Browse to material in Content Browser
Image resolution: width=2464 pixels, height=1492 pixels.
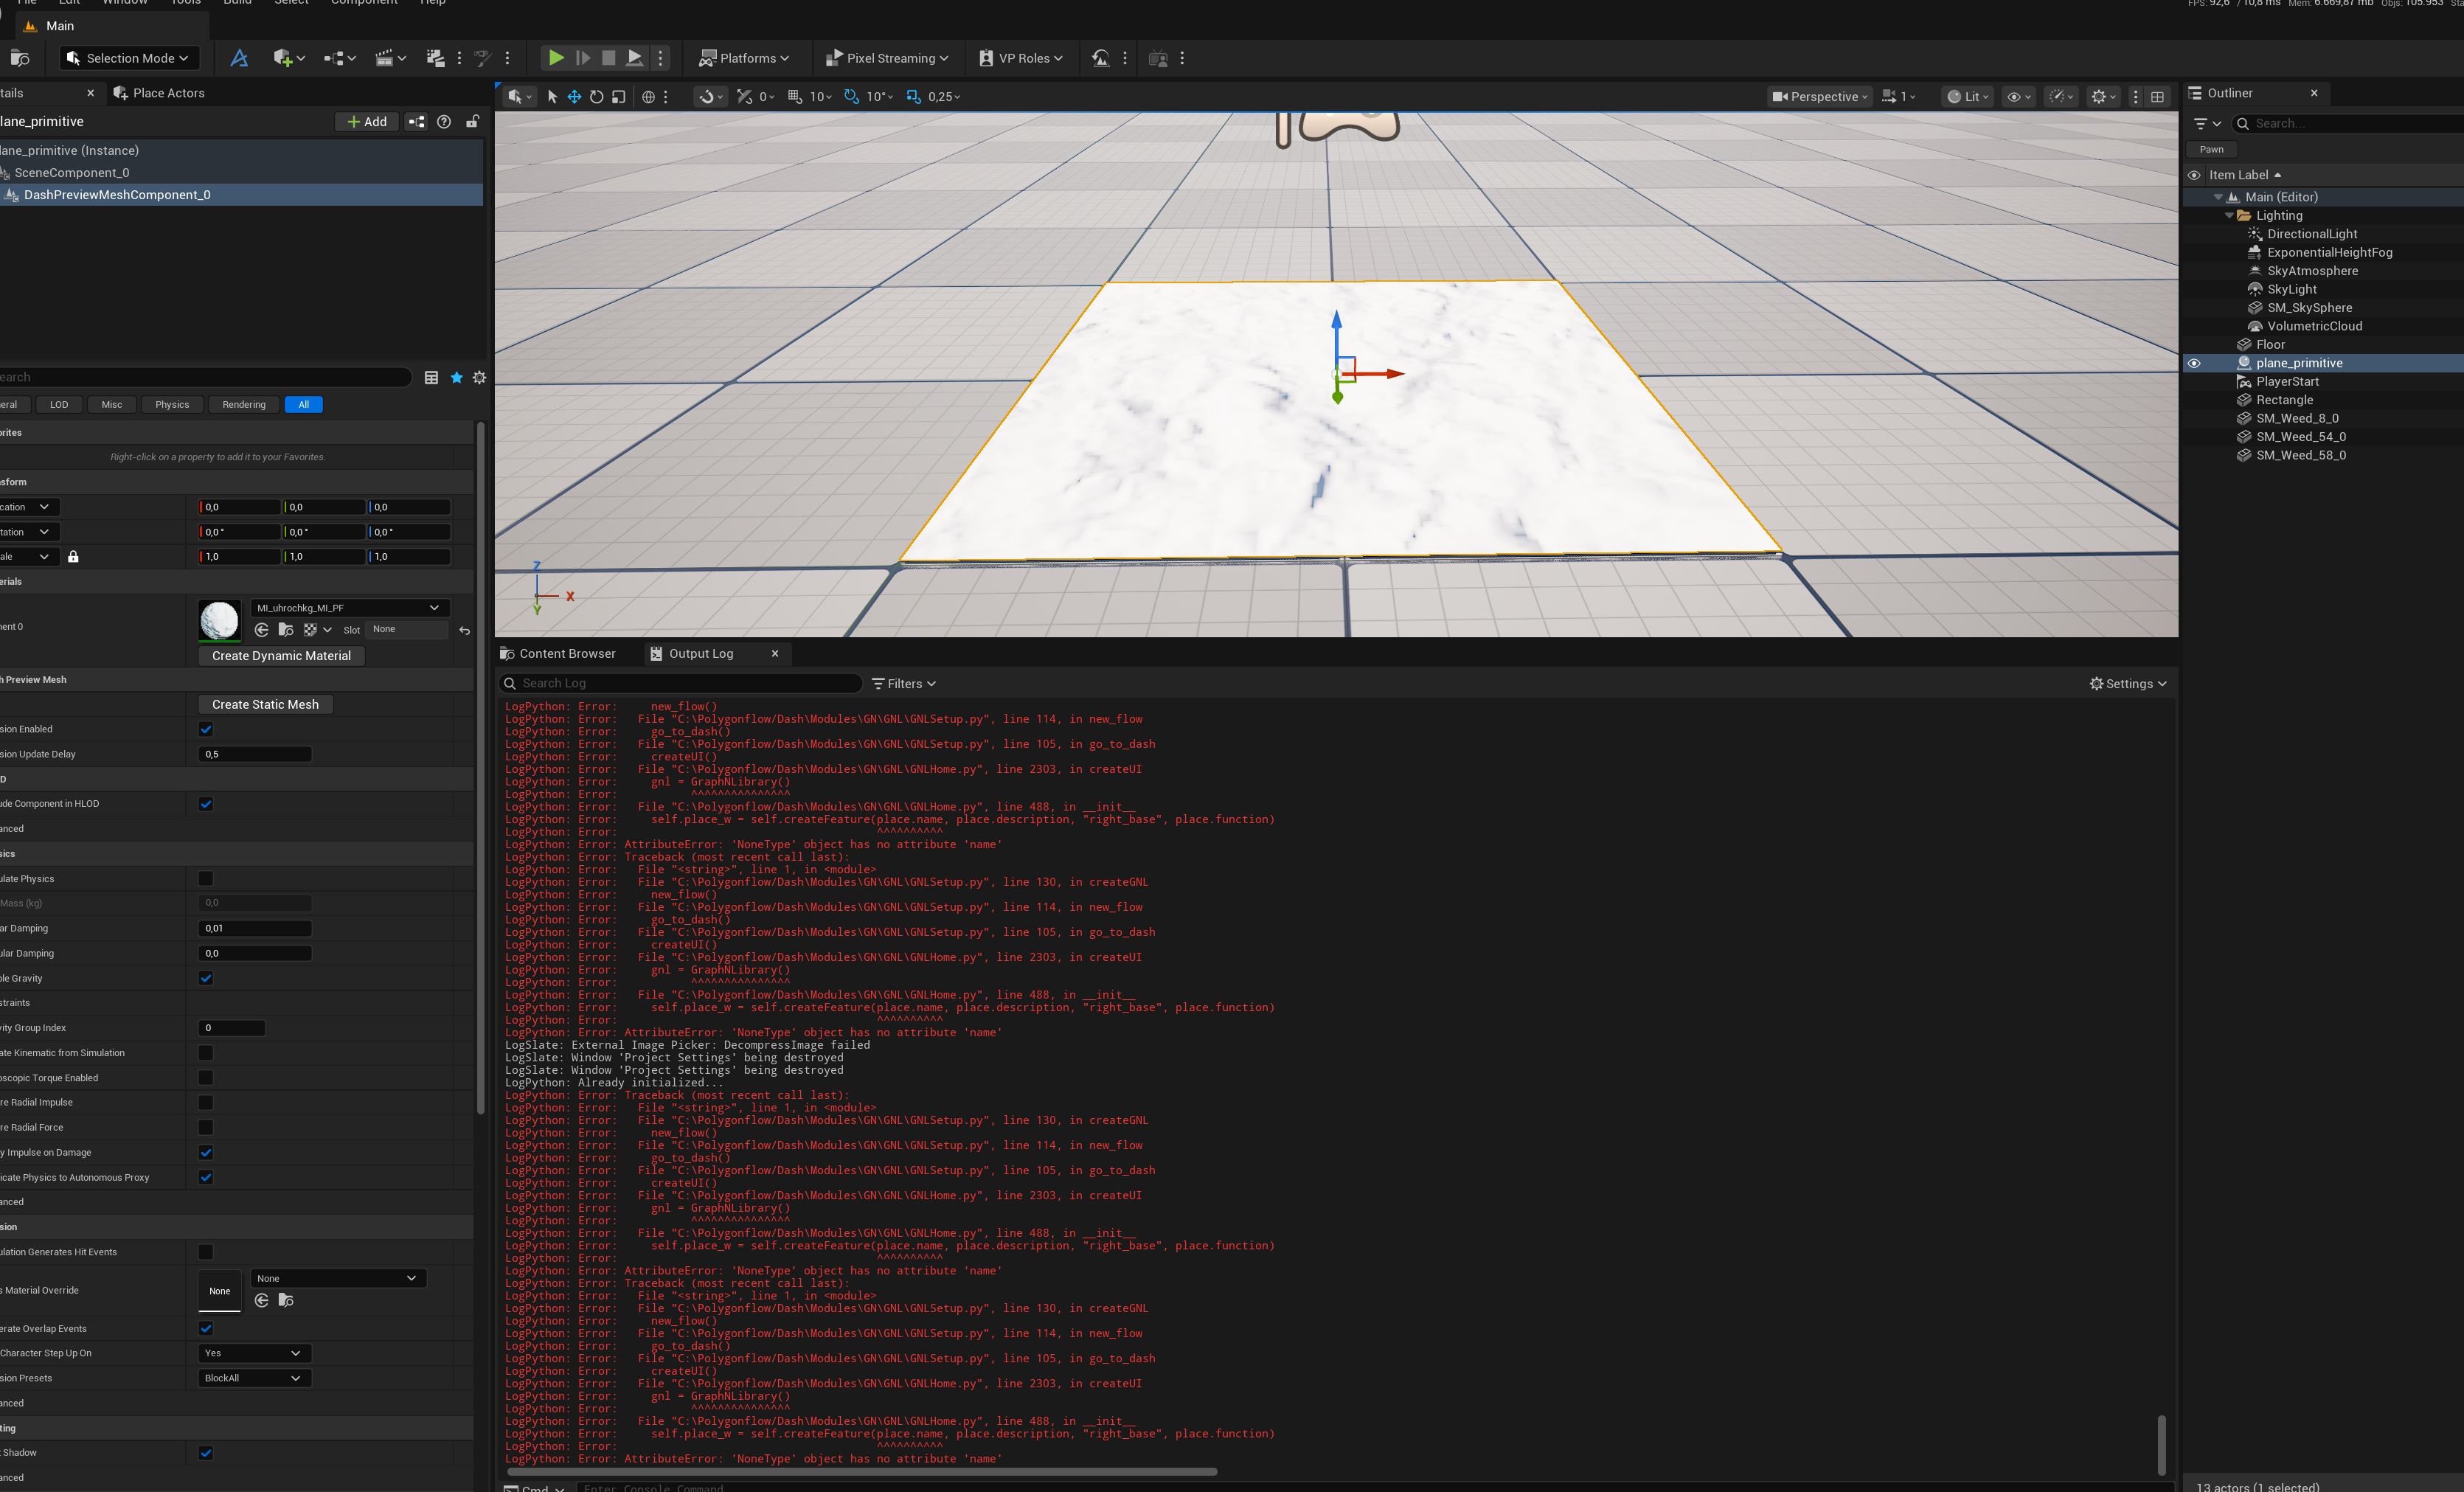286,630
